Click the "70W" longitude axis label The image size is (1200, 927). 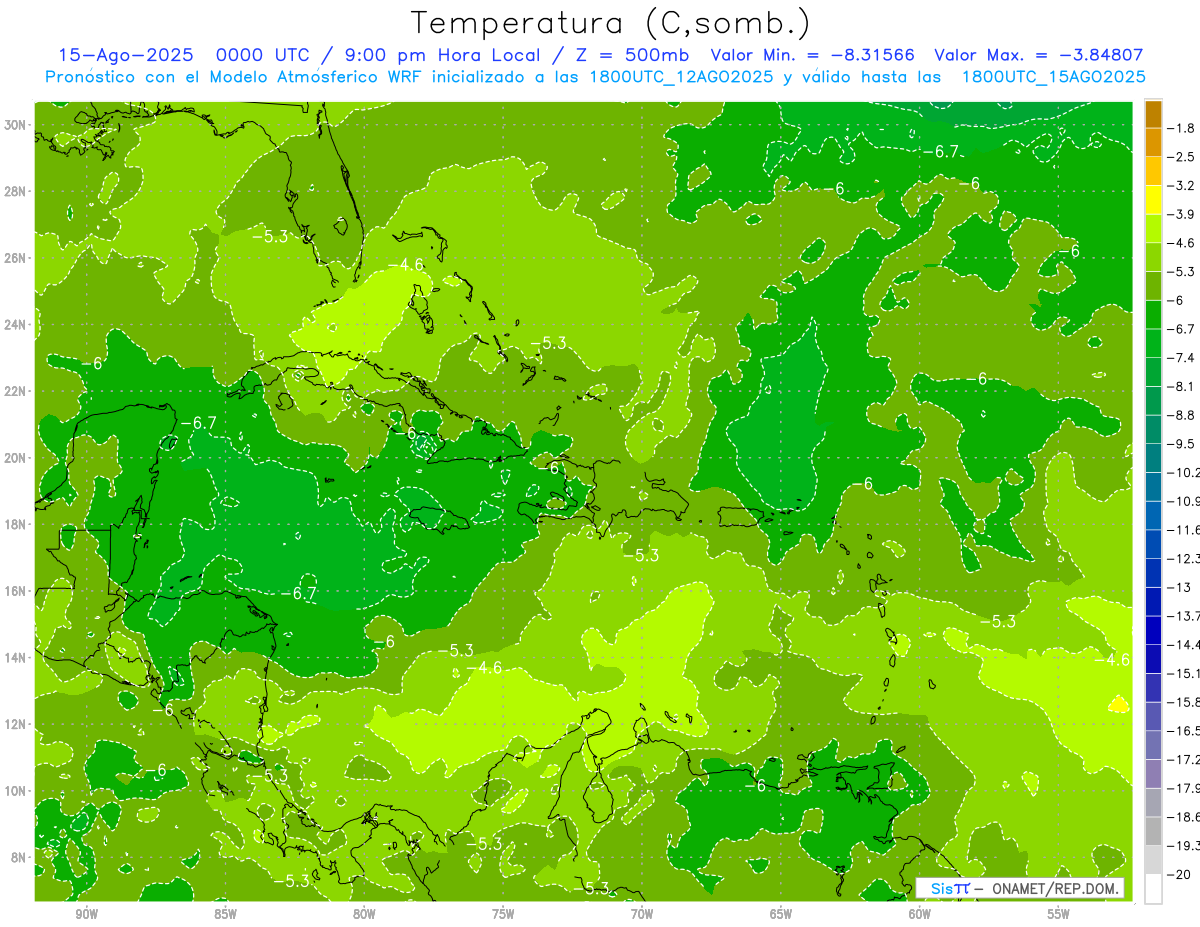pyautogui.click(x=642, y=914)
